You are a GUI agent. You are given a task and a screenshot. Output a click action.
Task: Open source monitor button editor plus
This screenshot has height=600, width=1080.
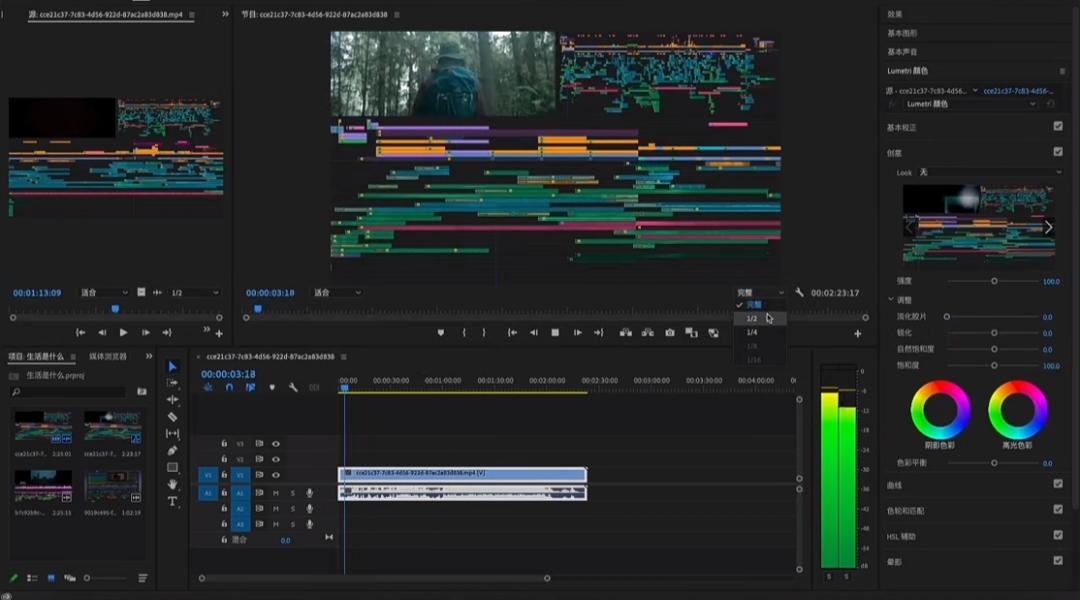coord(219,333)
